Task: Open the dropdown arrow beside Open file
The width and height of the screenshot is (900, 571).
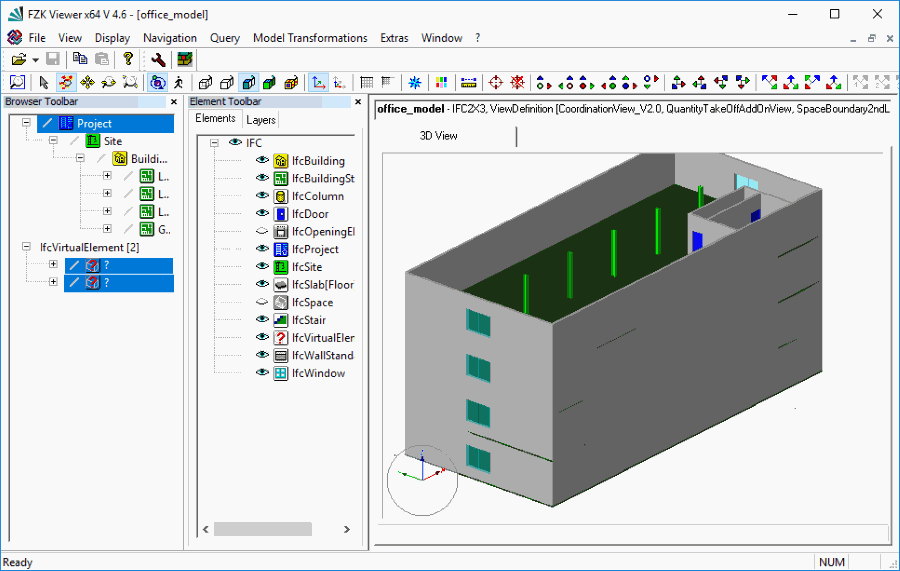Action: [x=35, y=60]
